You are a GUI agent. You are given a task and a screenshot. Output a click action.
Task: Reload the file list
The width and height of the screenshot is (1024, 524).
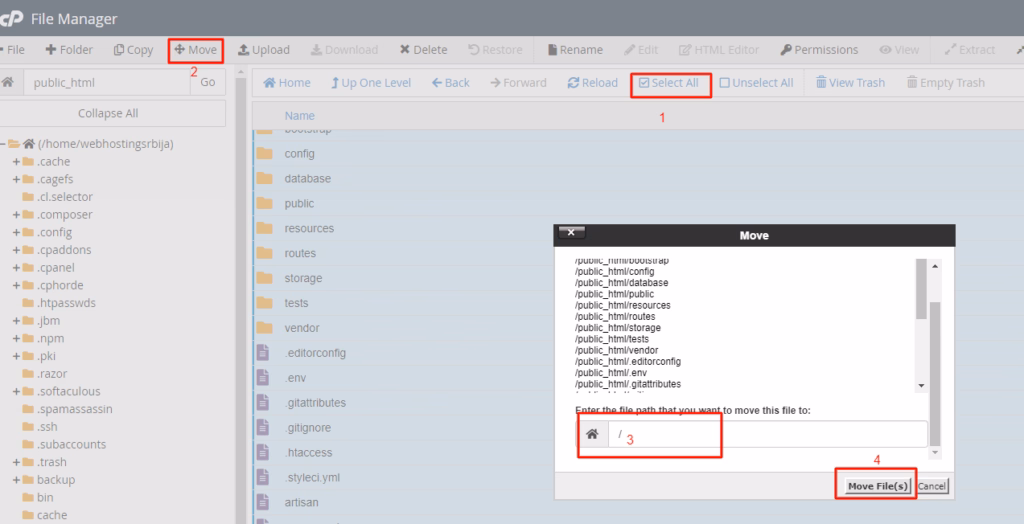[592, 83]
